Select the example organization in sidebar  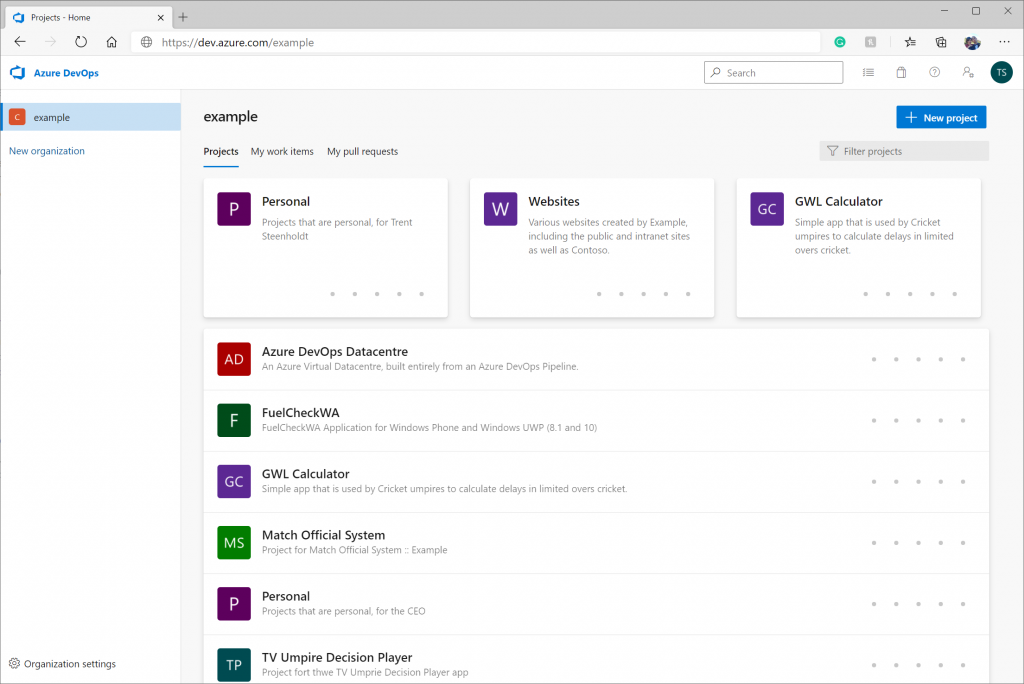tap(91, 117)
